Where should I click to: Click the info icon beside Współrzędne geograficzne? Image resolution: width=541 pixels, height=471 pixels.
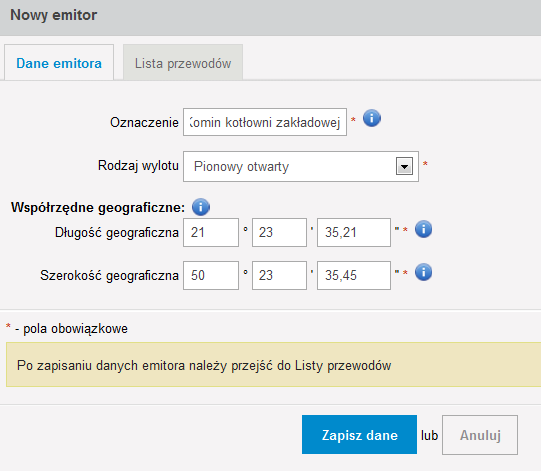(201, 207)
